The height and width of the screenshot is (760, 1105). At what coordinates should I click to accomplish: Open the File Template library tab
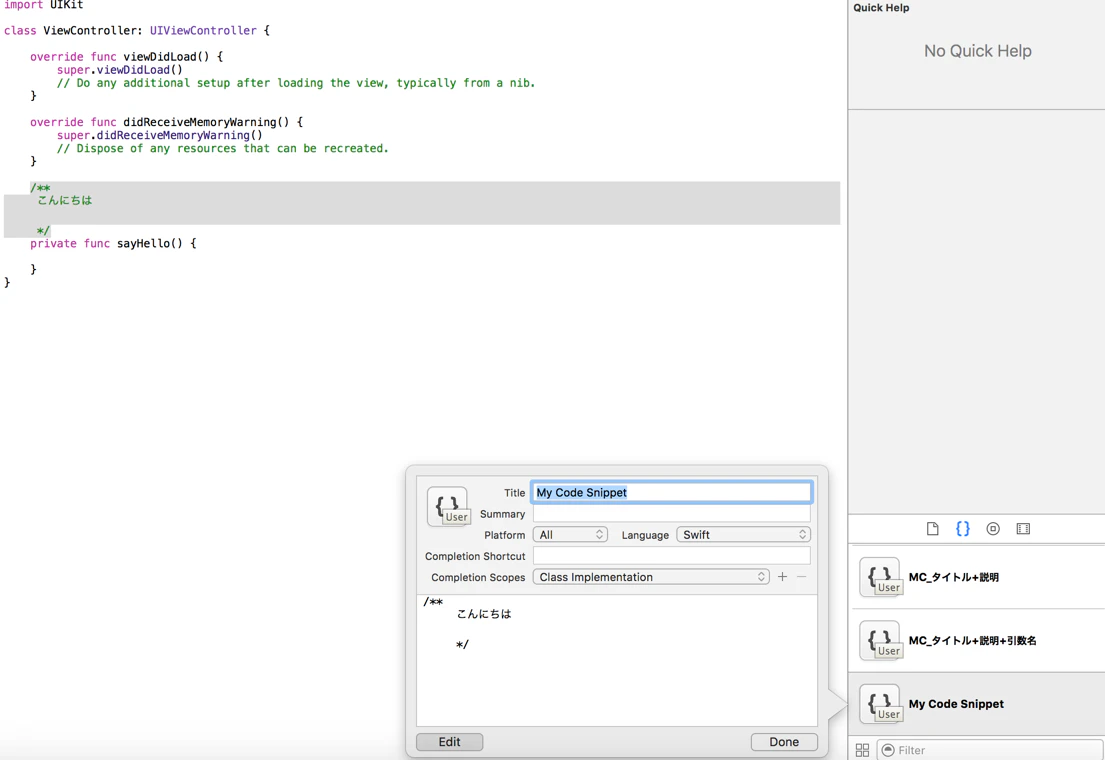point(932,529)
